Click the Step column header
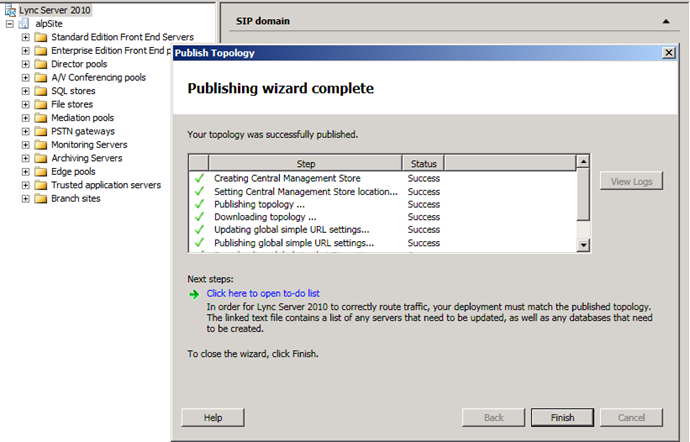 pyautogui.click(x=305, y=163)
